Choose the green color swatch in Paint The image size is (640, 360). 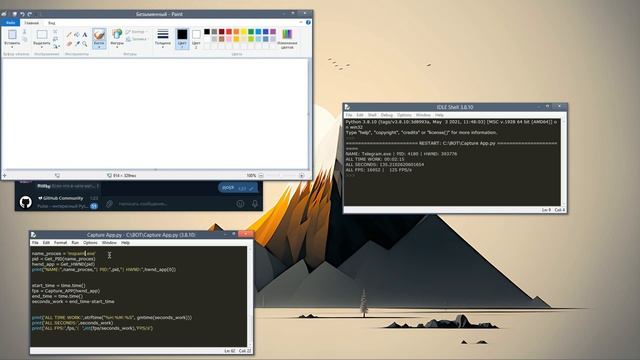coord(251,31)
